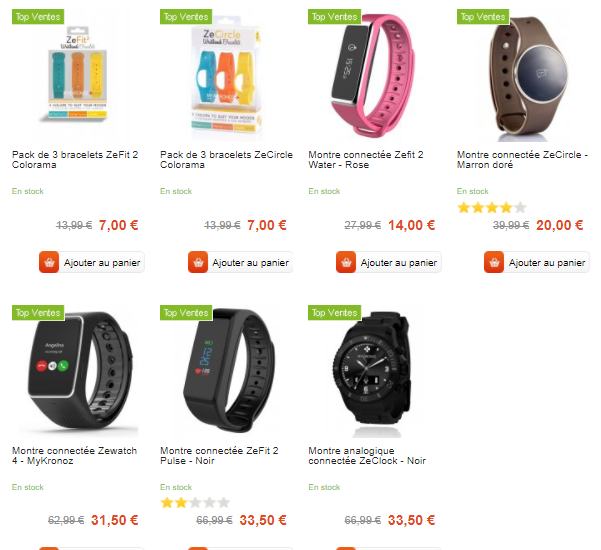Click ZeFit 2 Colorama bracelets pack image

[x=77, y=73]
